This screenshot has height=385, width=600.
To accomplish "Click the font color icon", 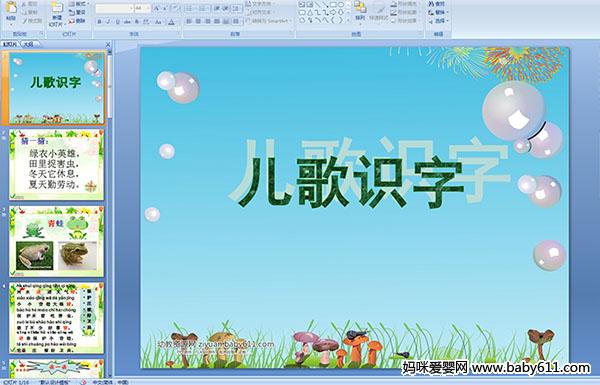I will coord(172,22).
